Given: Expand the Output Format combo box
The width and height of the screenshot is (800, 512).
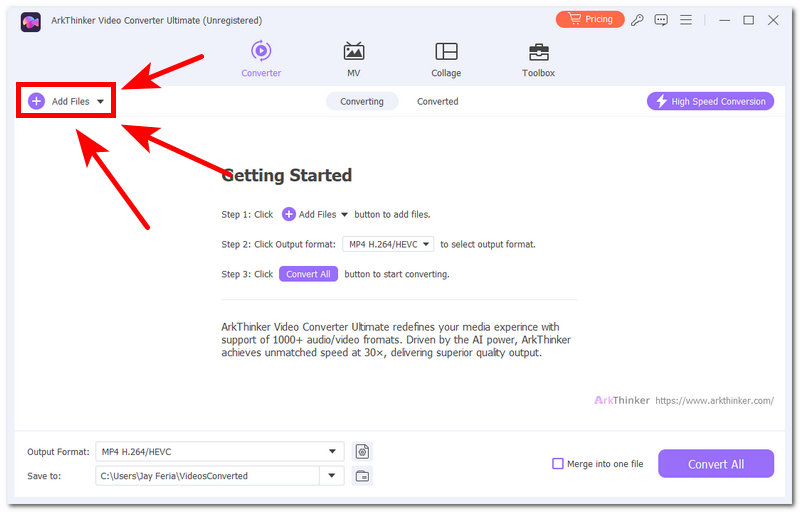Looking at the screenshot, I should (333, 452).
